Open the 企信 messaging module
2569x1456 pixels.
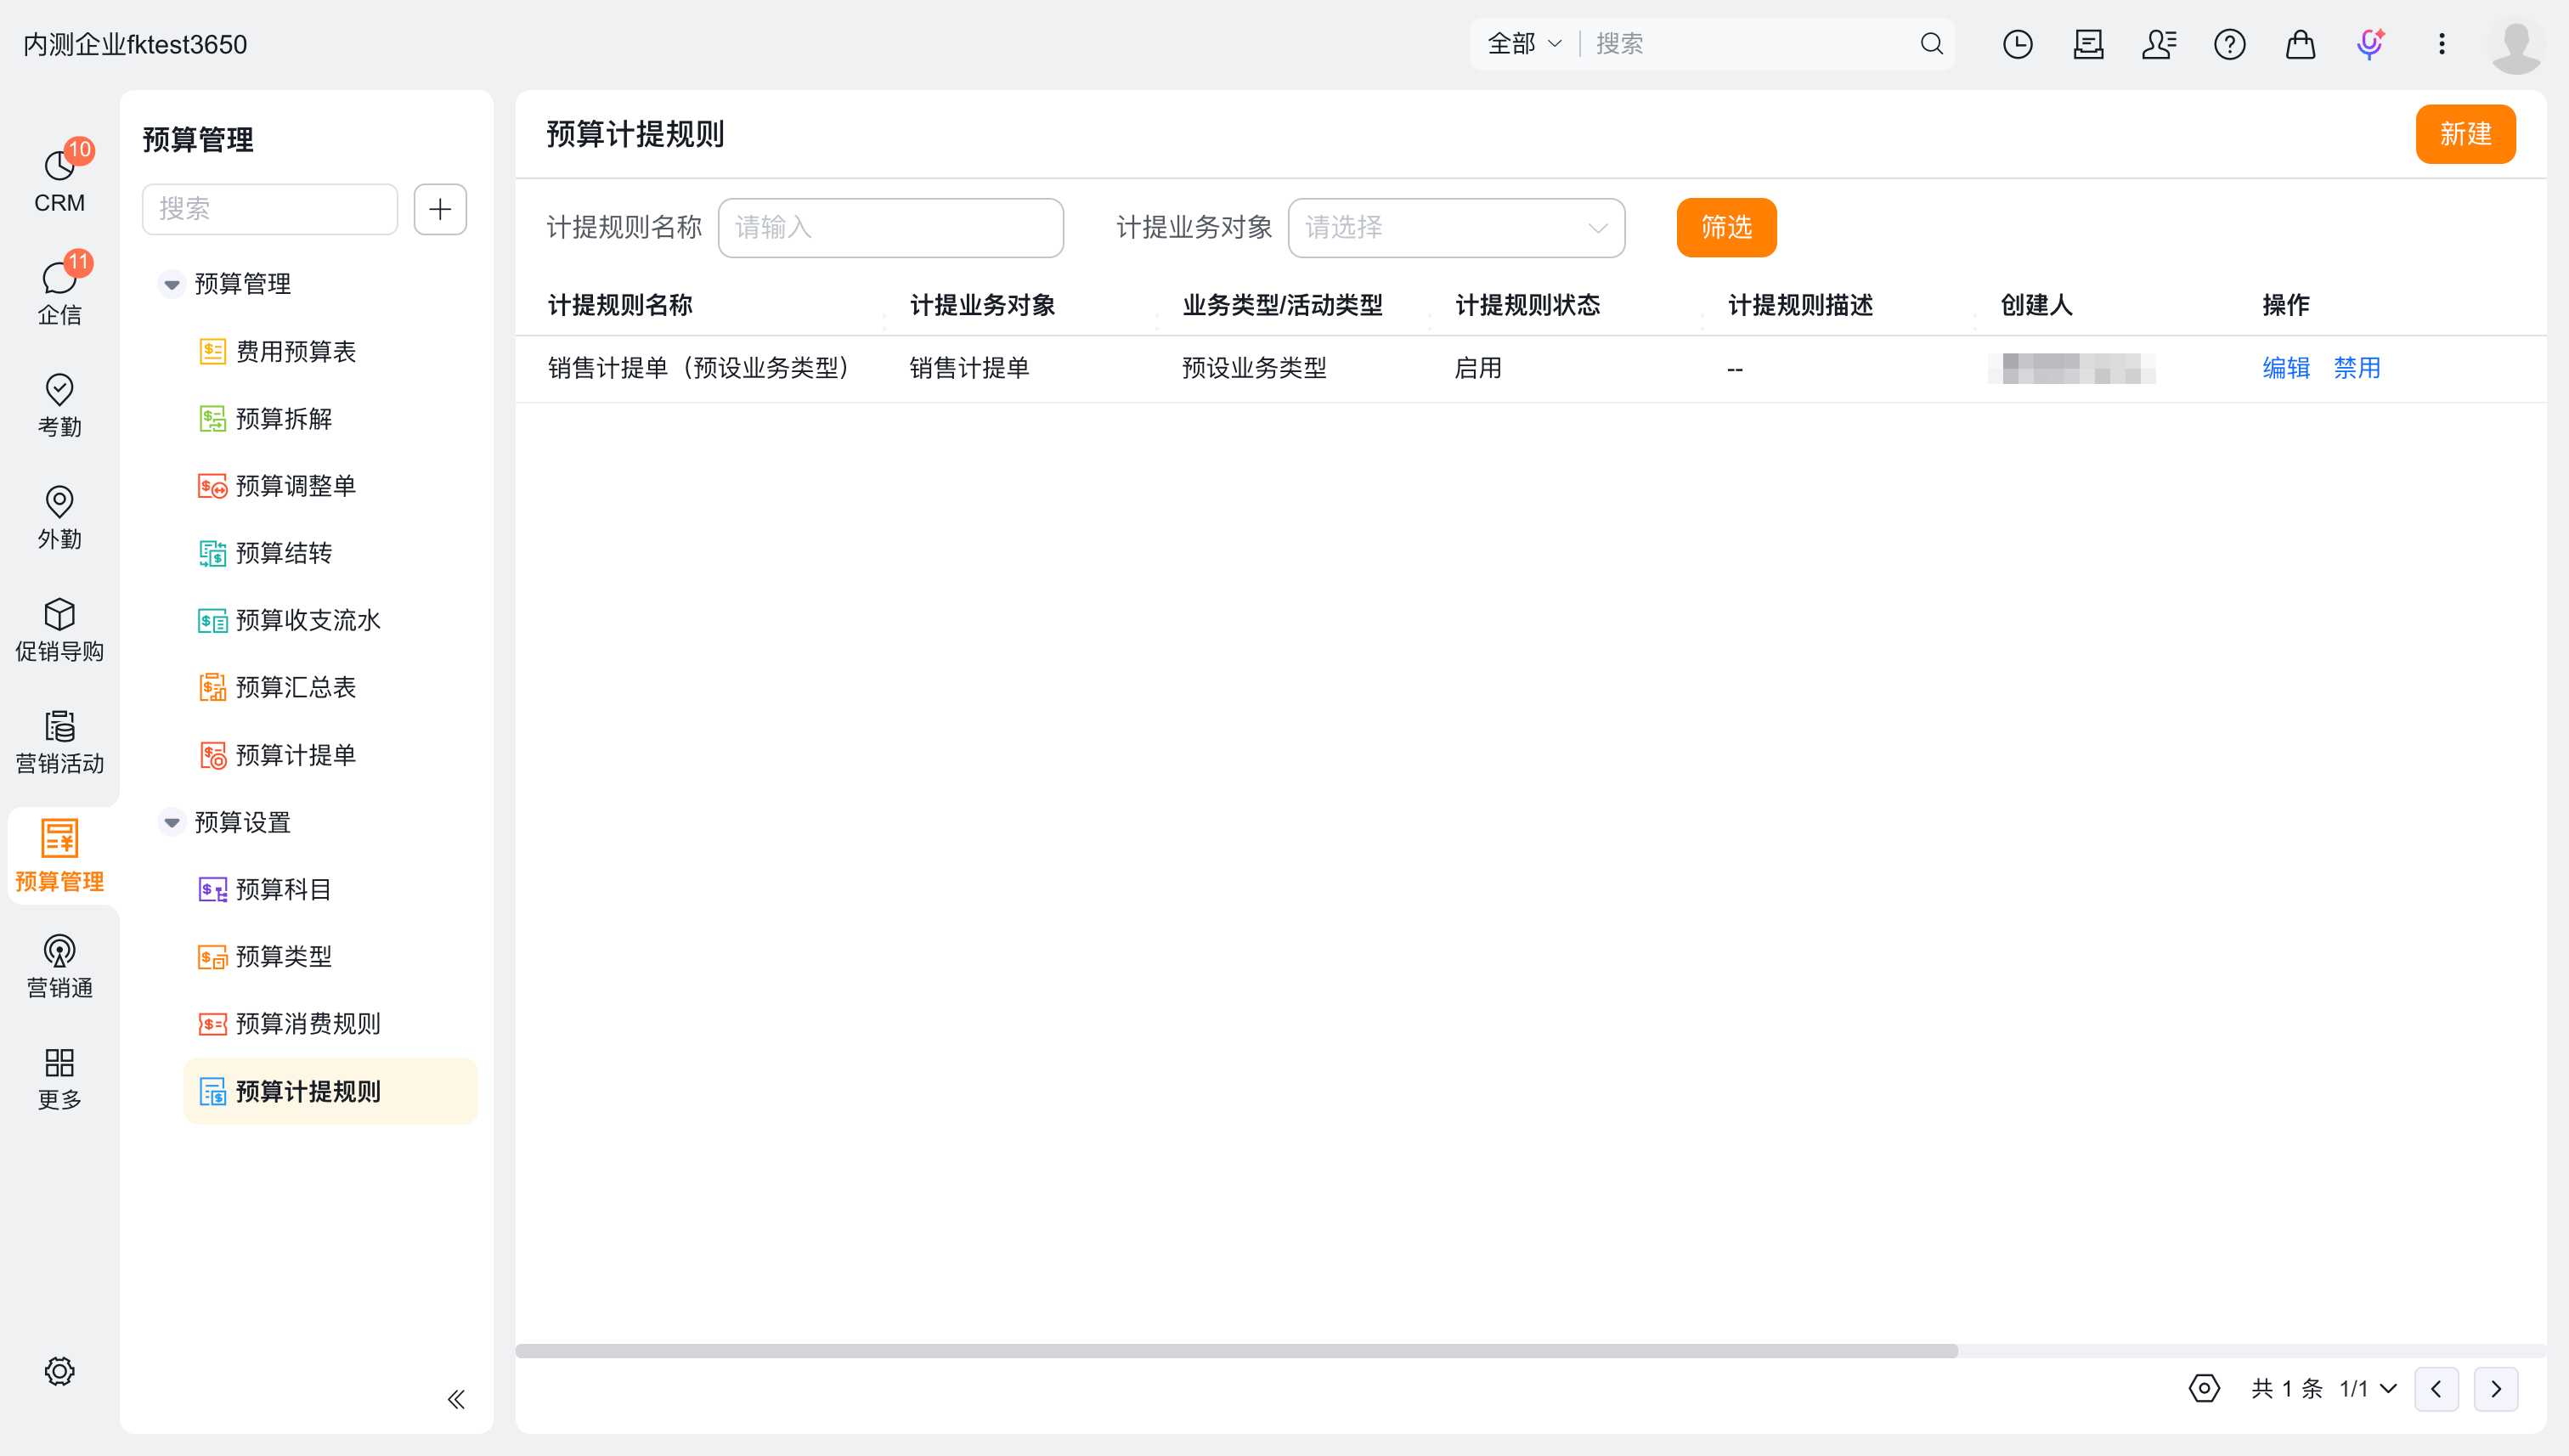59,291
